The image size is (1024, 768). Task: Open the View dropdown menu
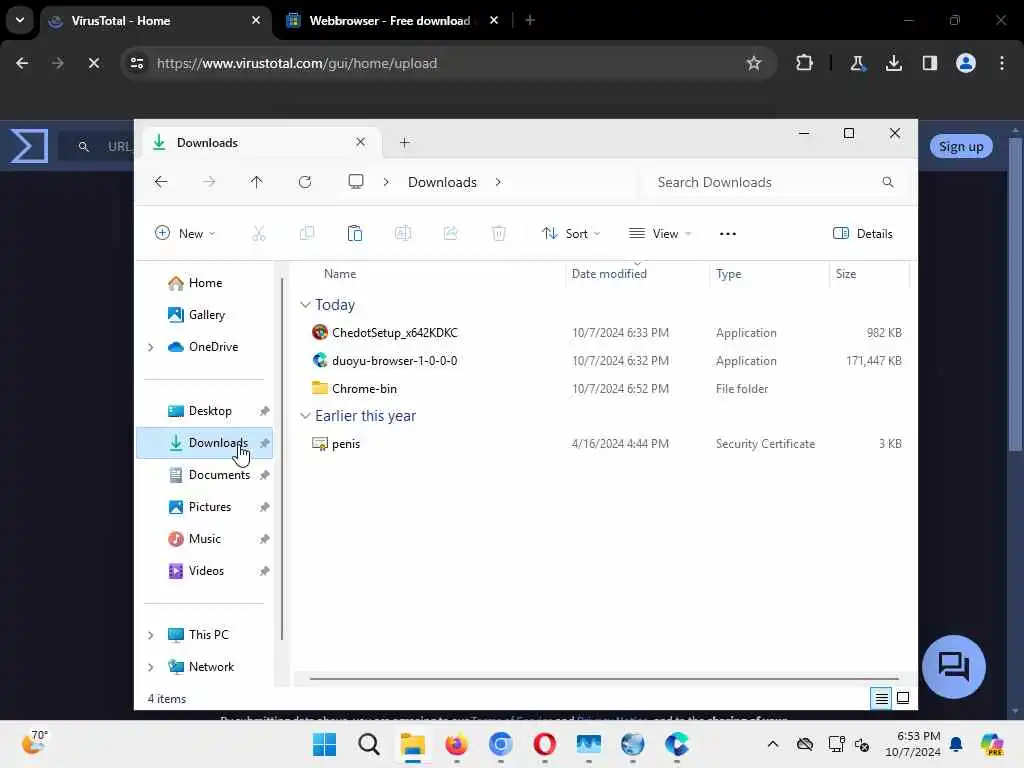tap(660, 234)
